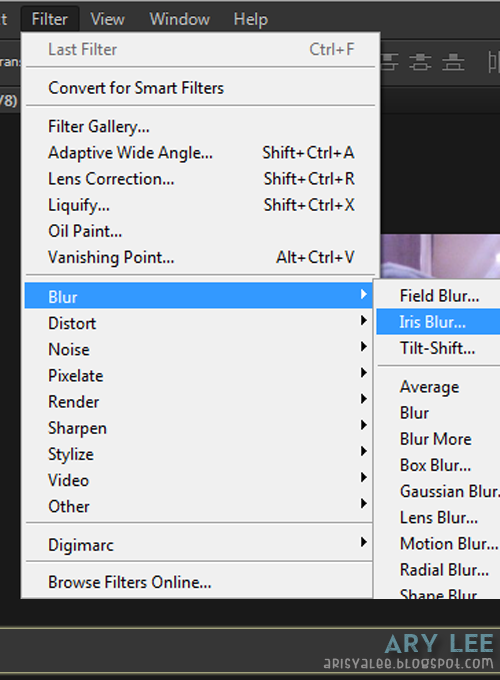500x680 pixels.
Task: Select the Tilt-Shift blur option
Action: [x=438, y=348]
